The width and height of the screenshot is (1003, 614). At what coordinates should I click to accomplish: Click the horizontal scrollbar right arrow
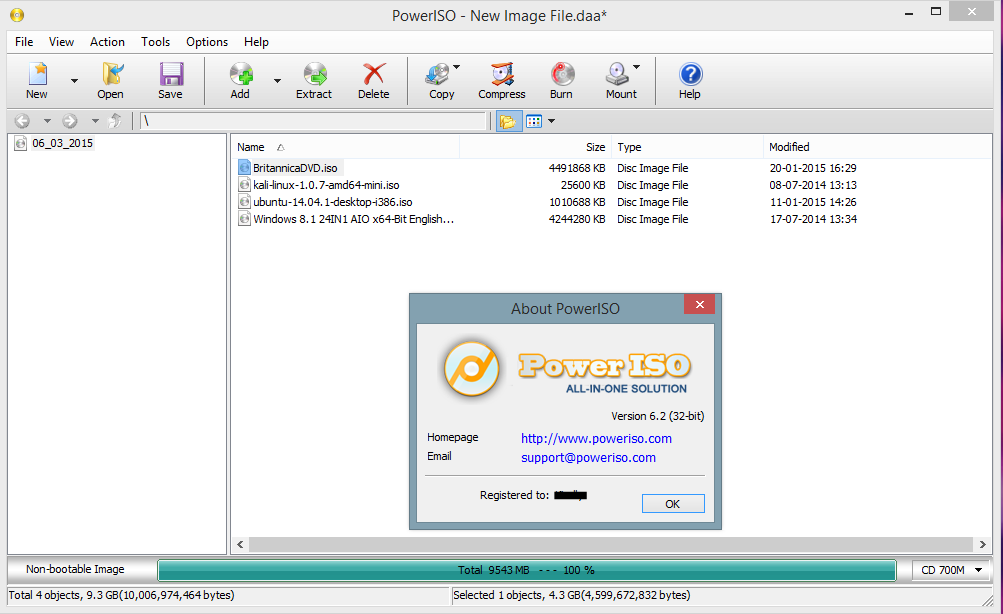(983, 544)
